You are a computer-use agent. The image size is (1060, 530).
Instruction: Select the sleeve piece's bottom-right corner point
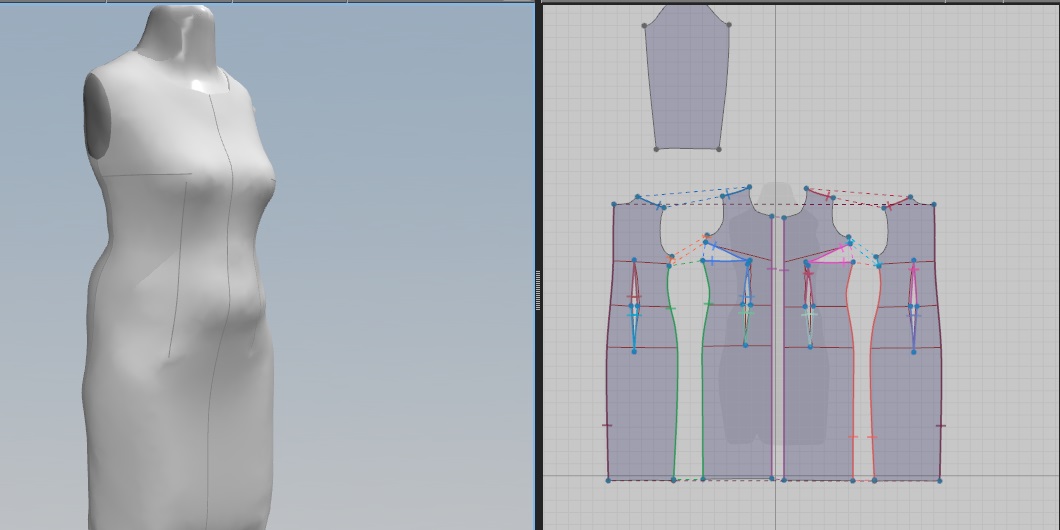pos(719,149)
